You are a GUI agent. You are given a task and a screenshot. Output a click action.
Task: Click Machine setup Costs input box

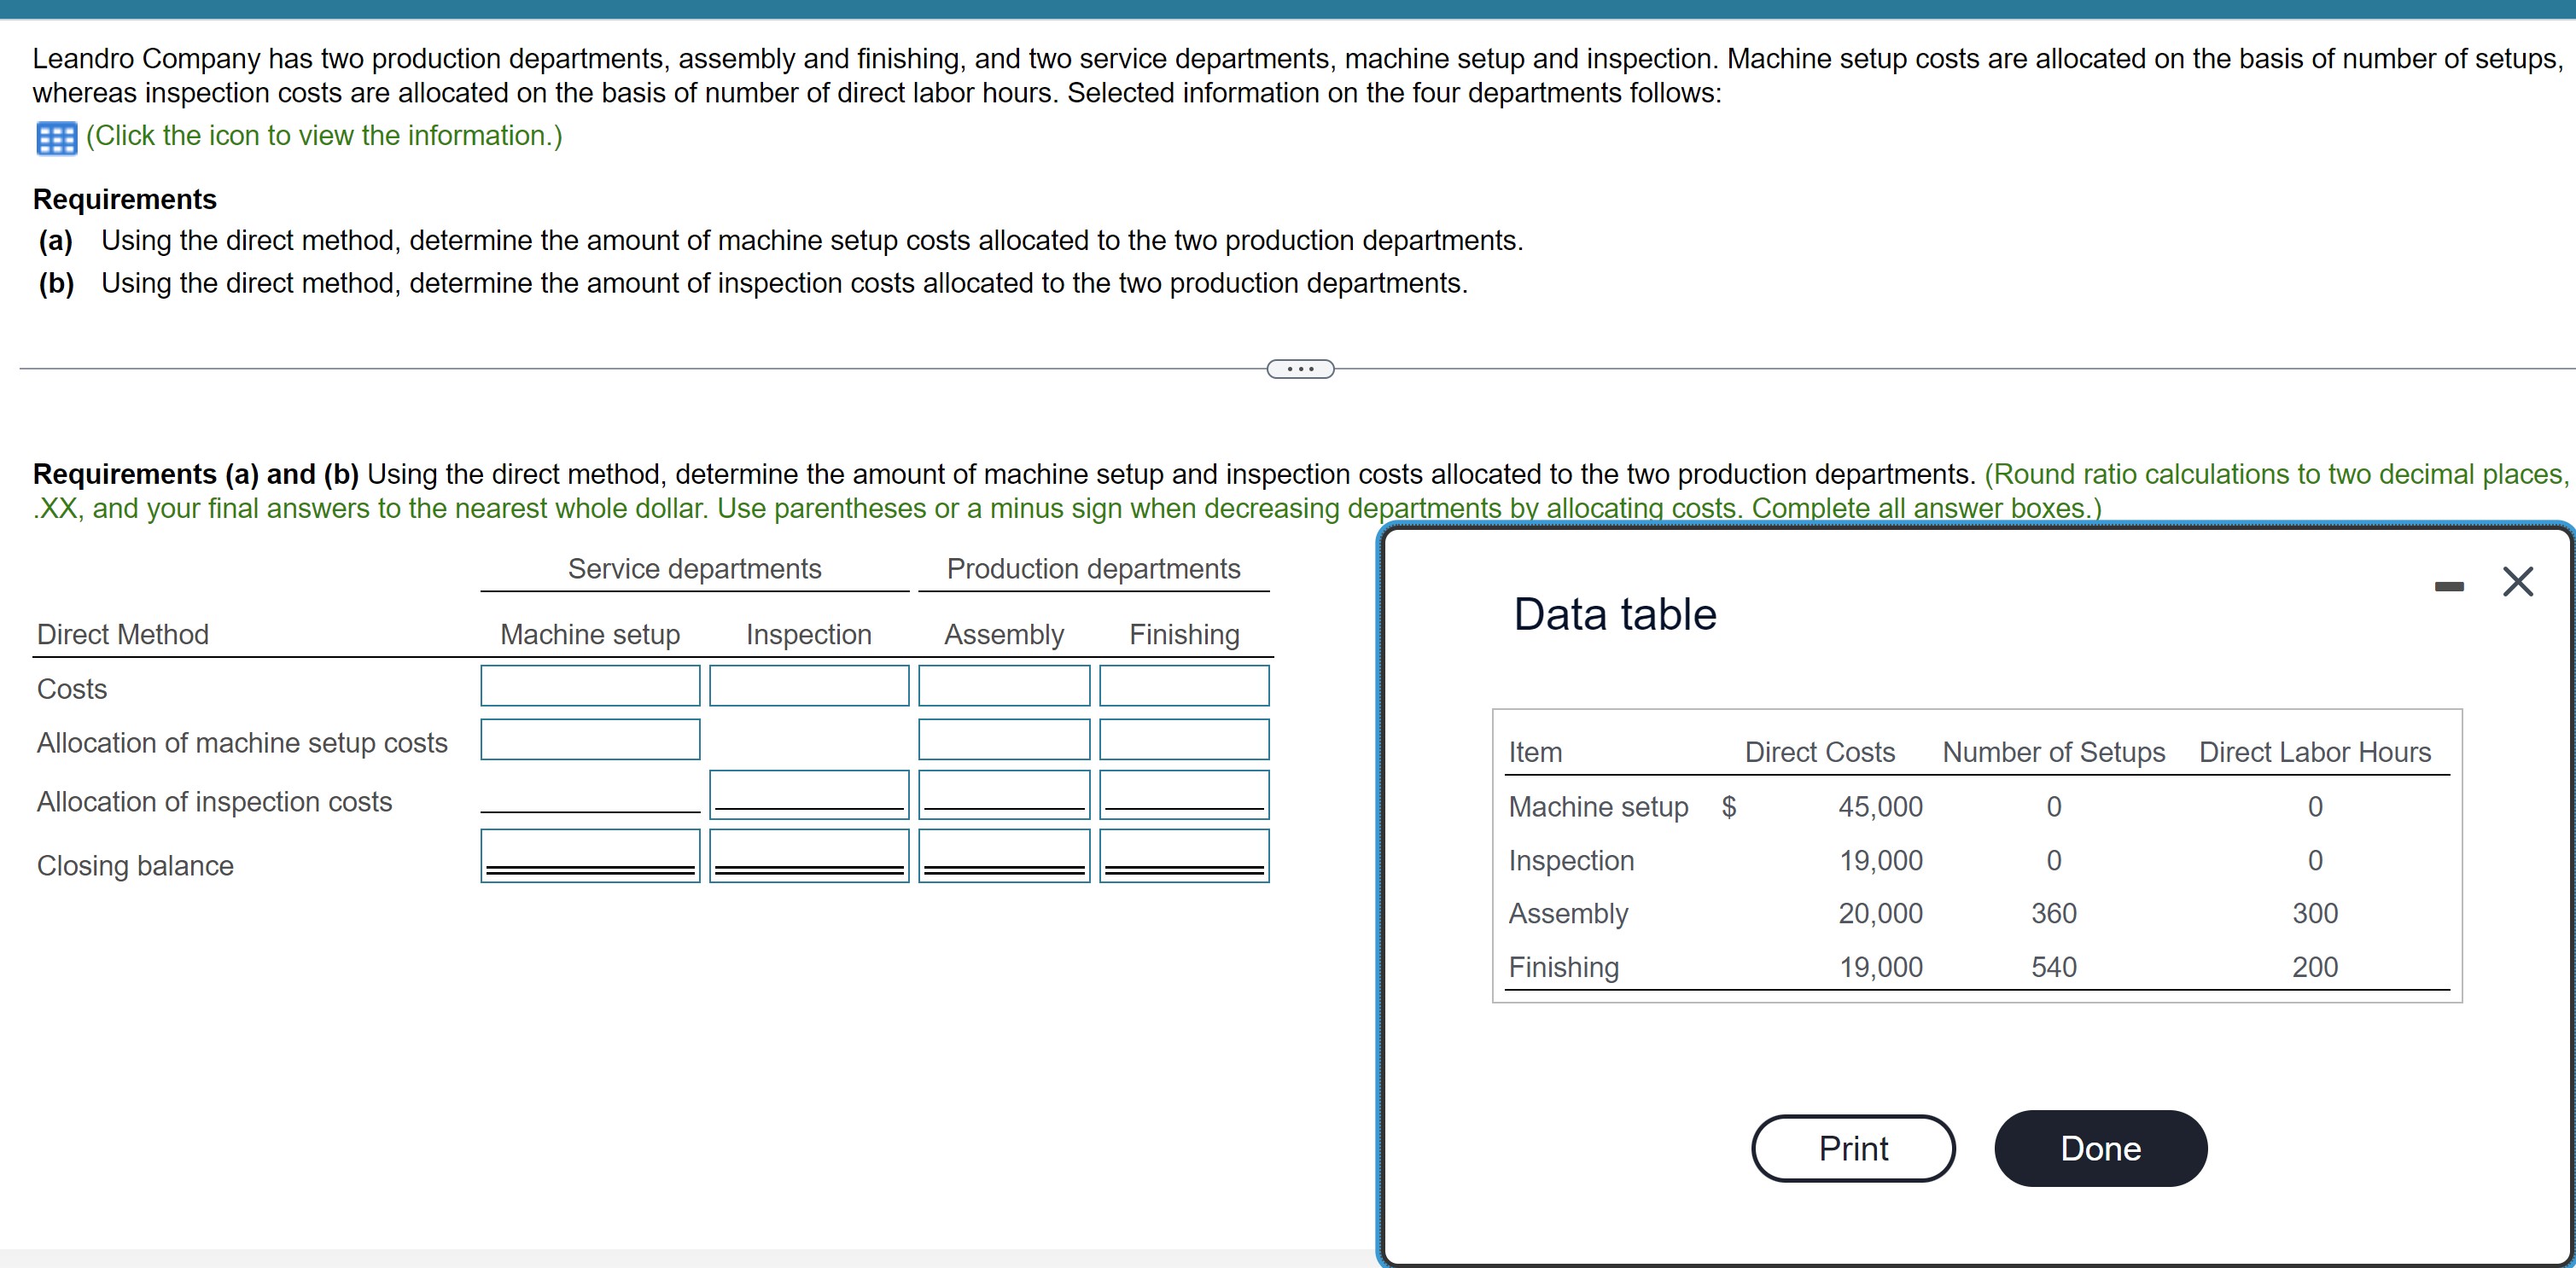coord(590,686)
